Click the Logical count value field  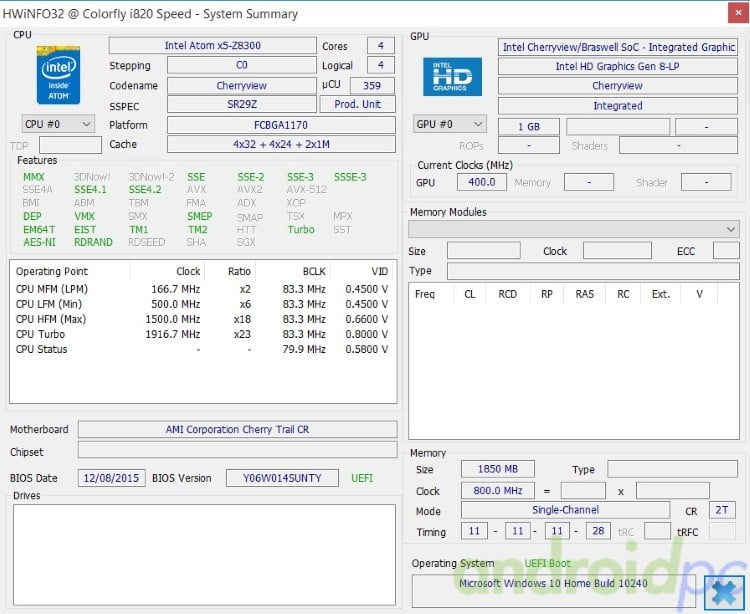point(381,65)
